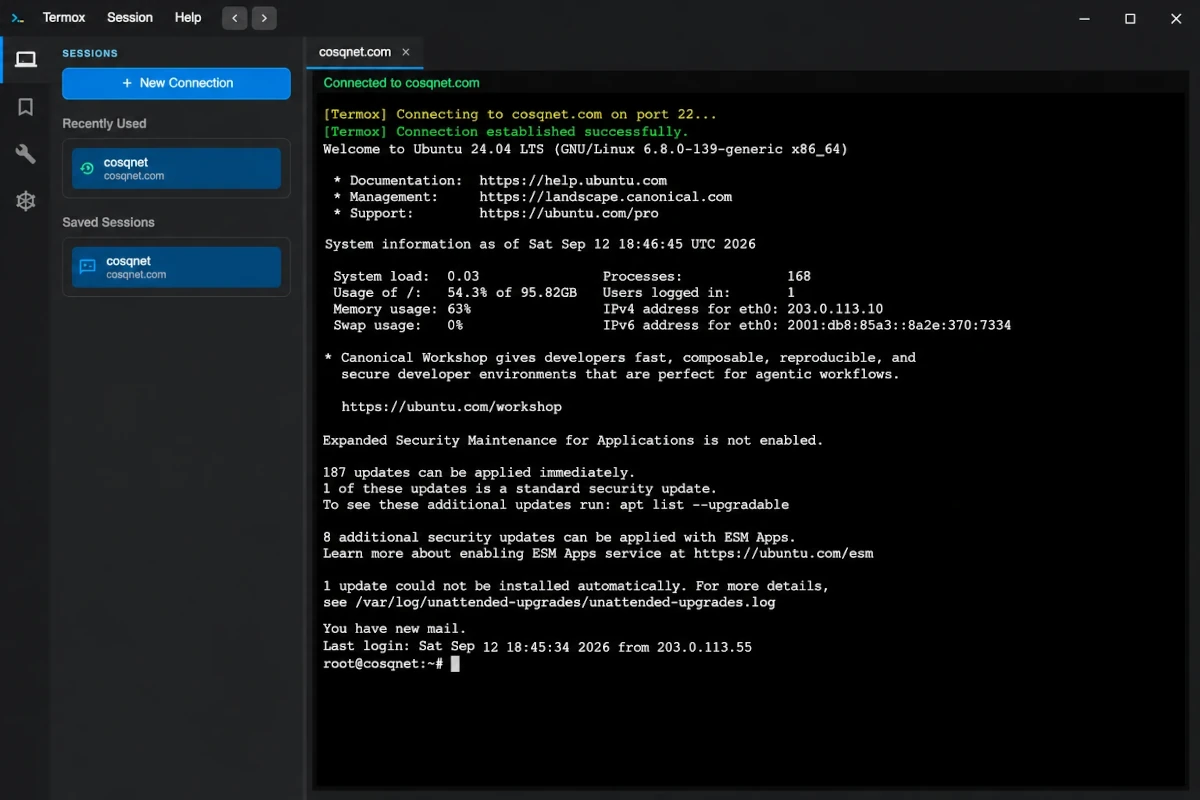Click the IPv6 address 2001:db8:85a3::8a2e:370:7334

(x=899, y=325)
